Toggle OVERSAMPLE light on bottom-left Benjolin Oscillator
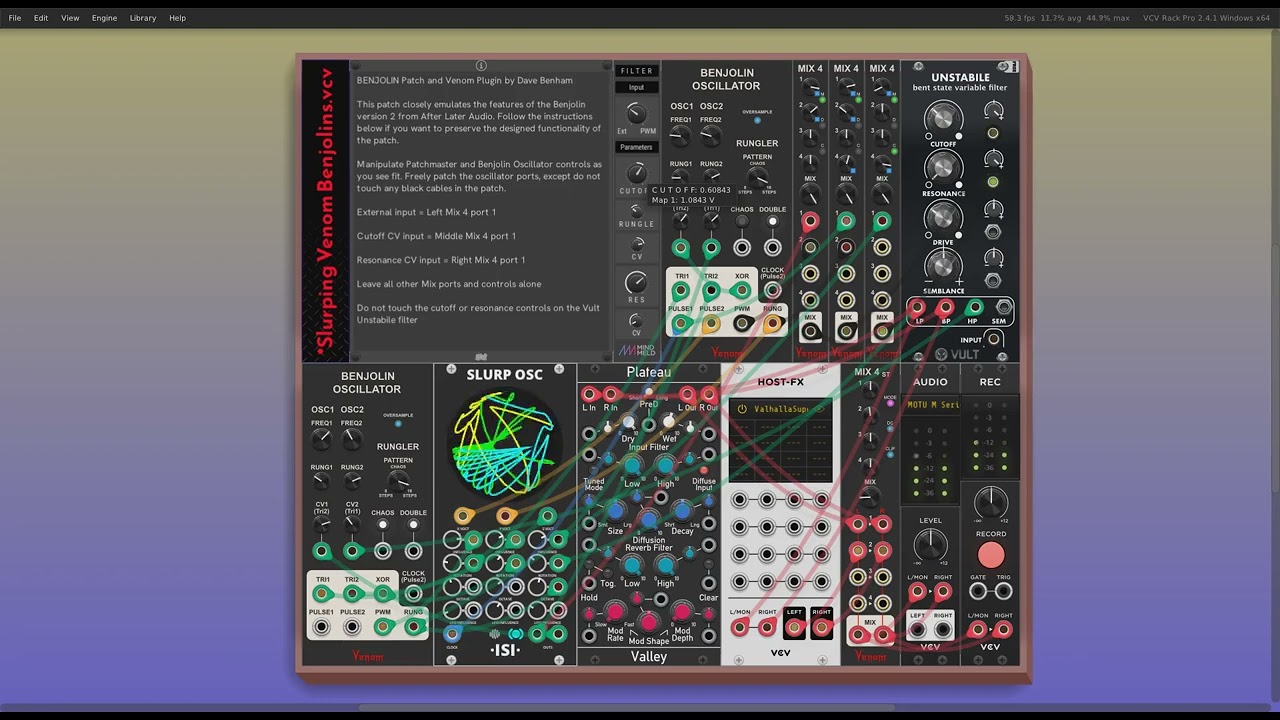 [398, 424]
